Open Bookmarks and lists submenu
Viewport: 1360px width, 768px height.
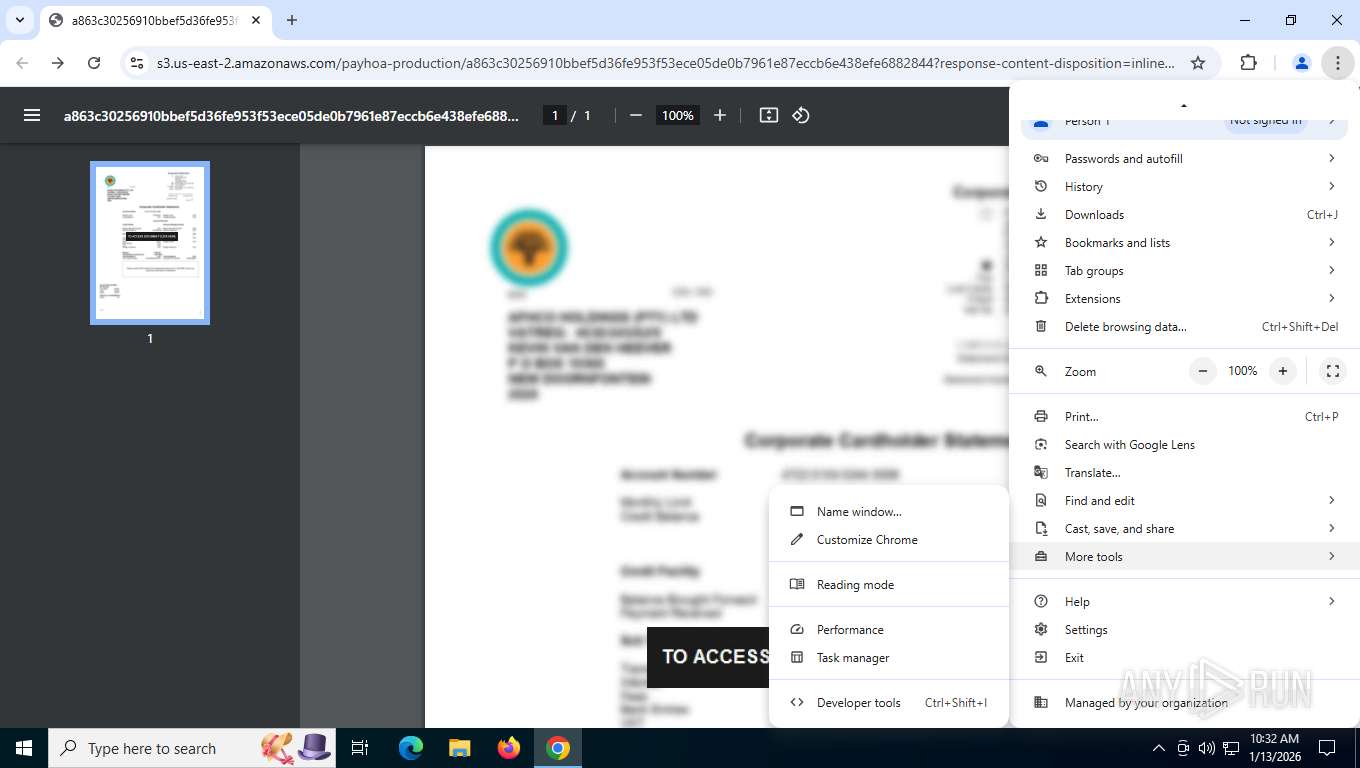click(1185, 243)
